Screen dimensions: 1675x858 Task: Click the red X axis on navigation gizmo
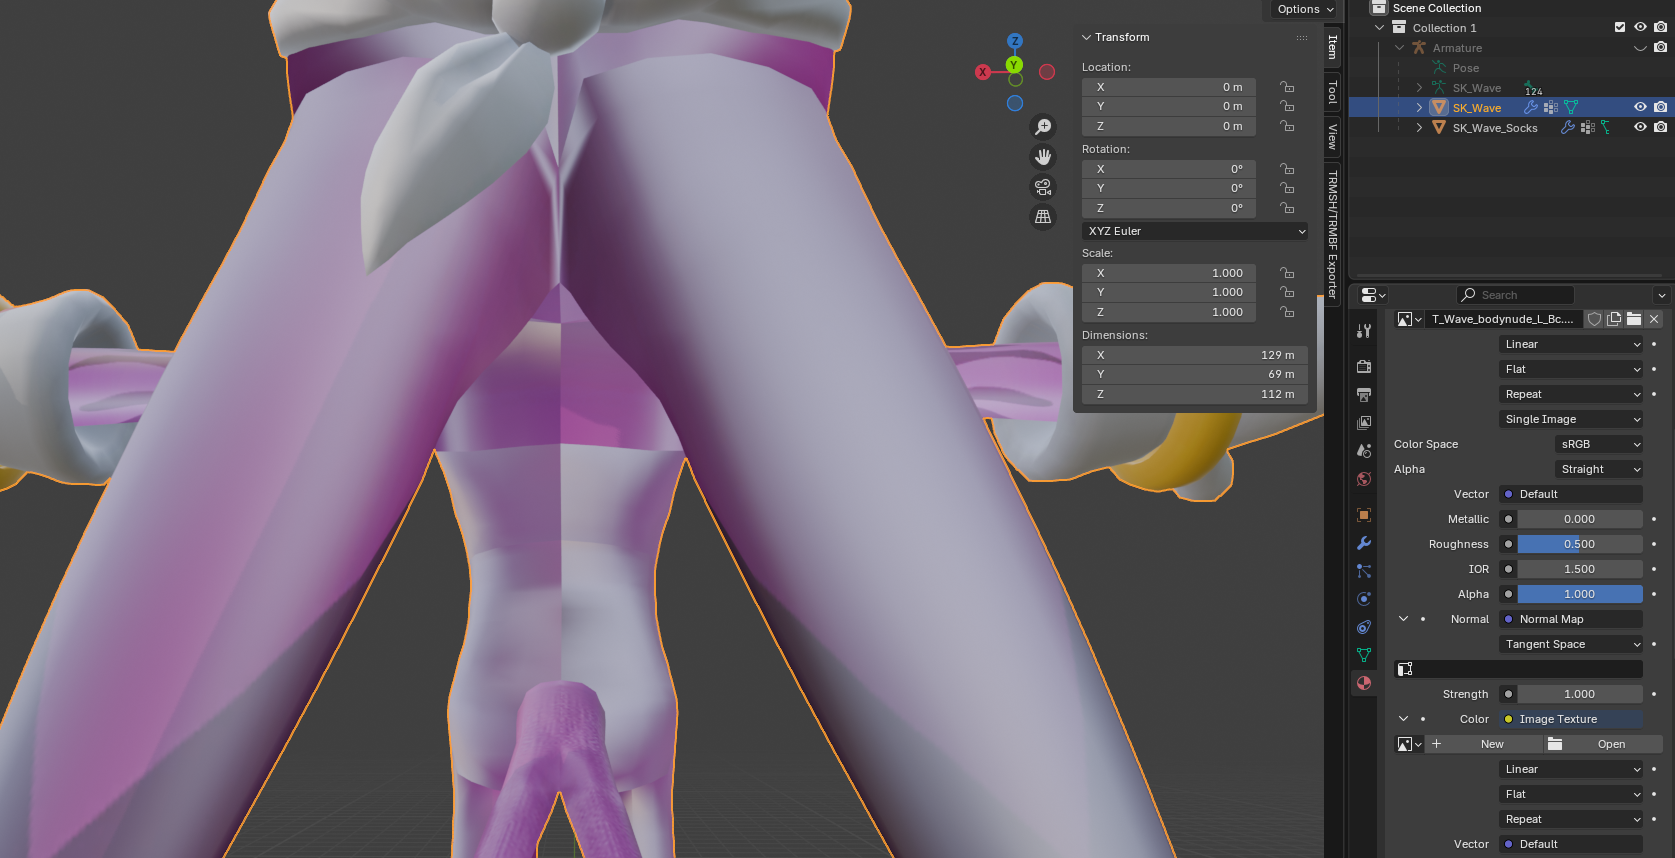pyautogui.click(x=983, y=72)
